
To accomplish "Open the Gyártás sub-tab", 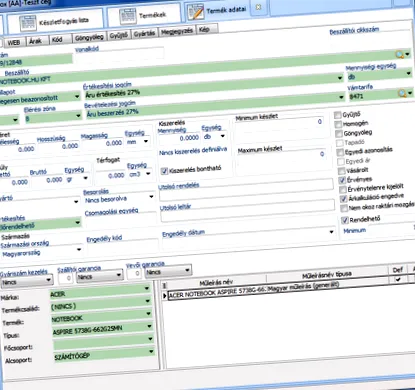I will (x=144, y=34).
